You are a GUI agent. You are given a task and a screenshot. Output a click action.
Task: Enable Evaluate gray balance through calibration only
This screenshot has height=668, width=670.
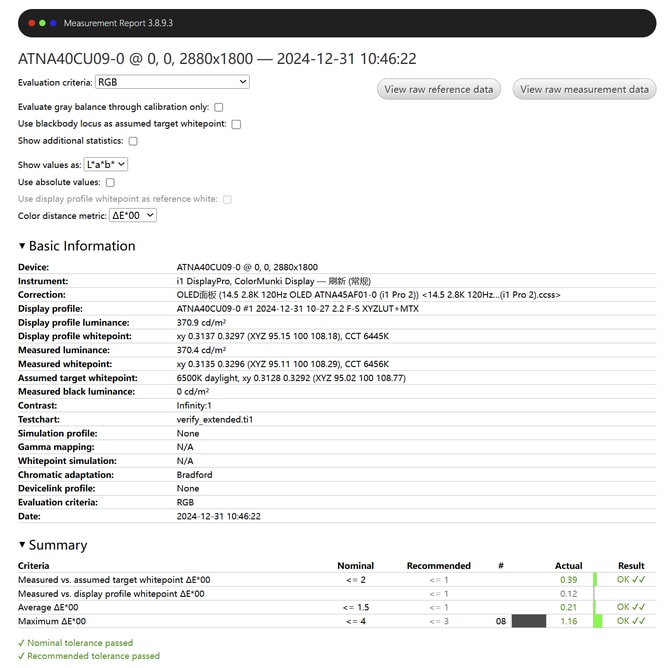[219, 107]
